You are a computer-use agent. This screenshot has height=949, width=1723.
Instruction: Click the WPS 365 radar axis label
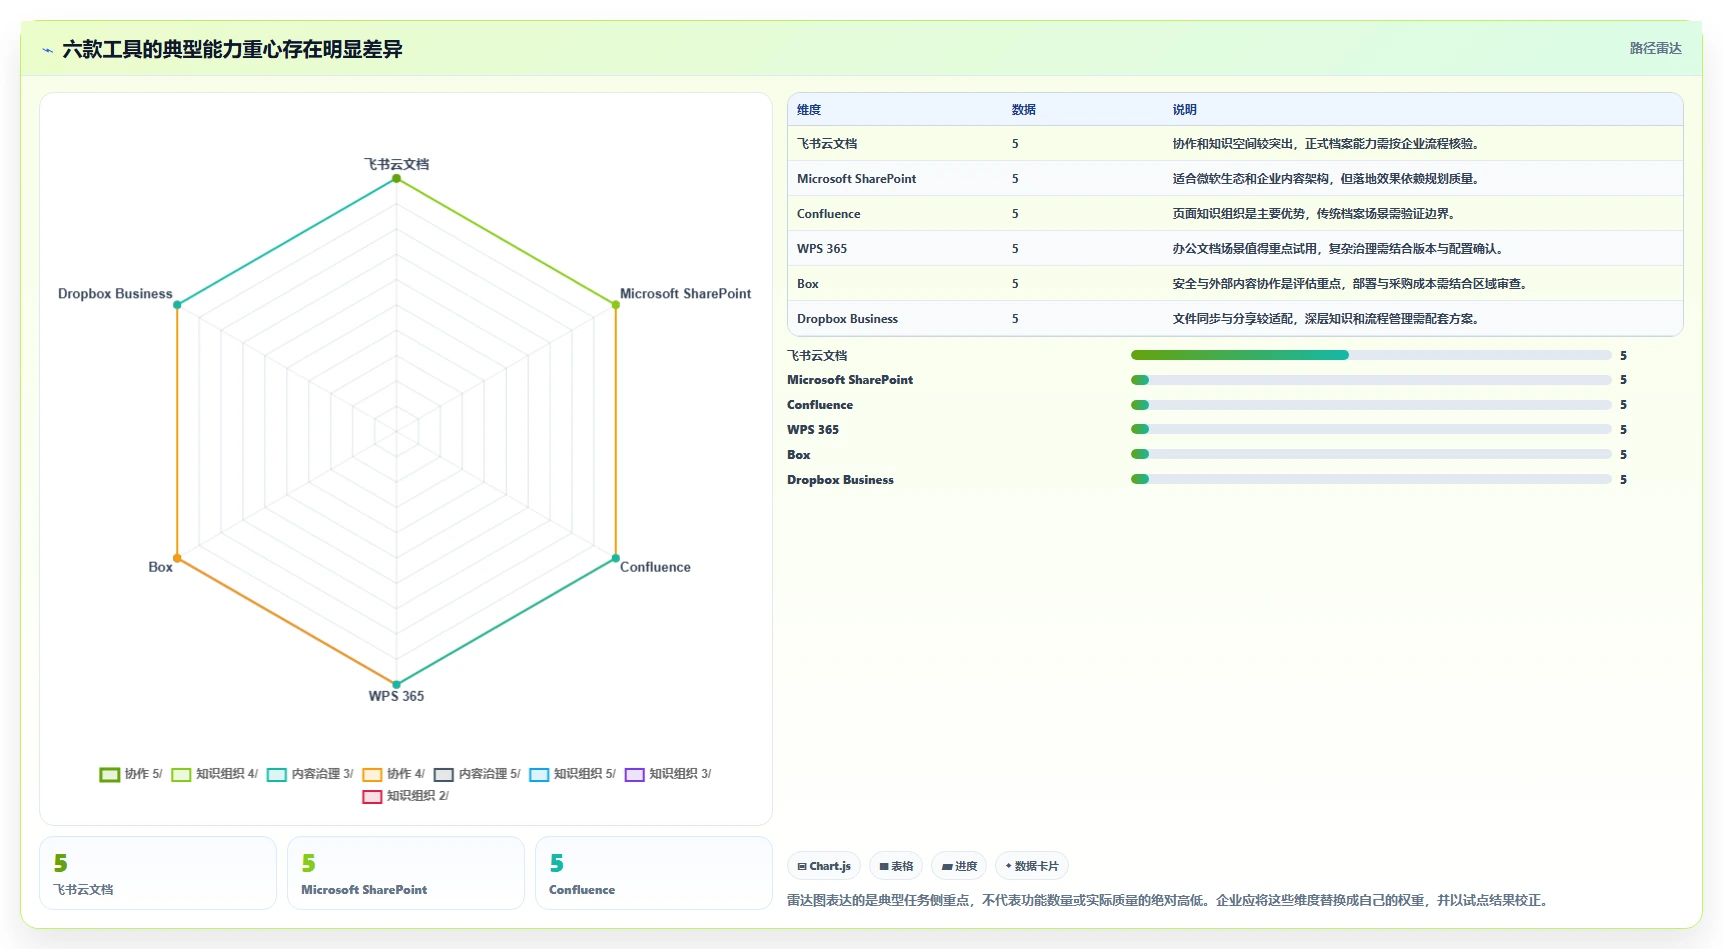(396, 696)
